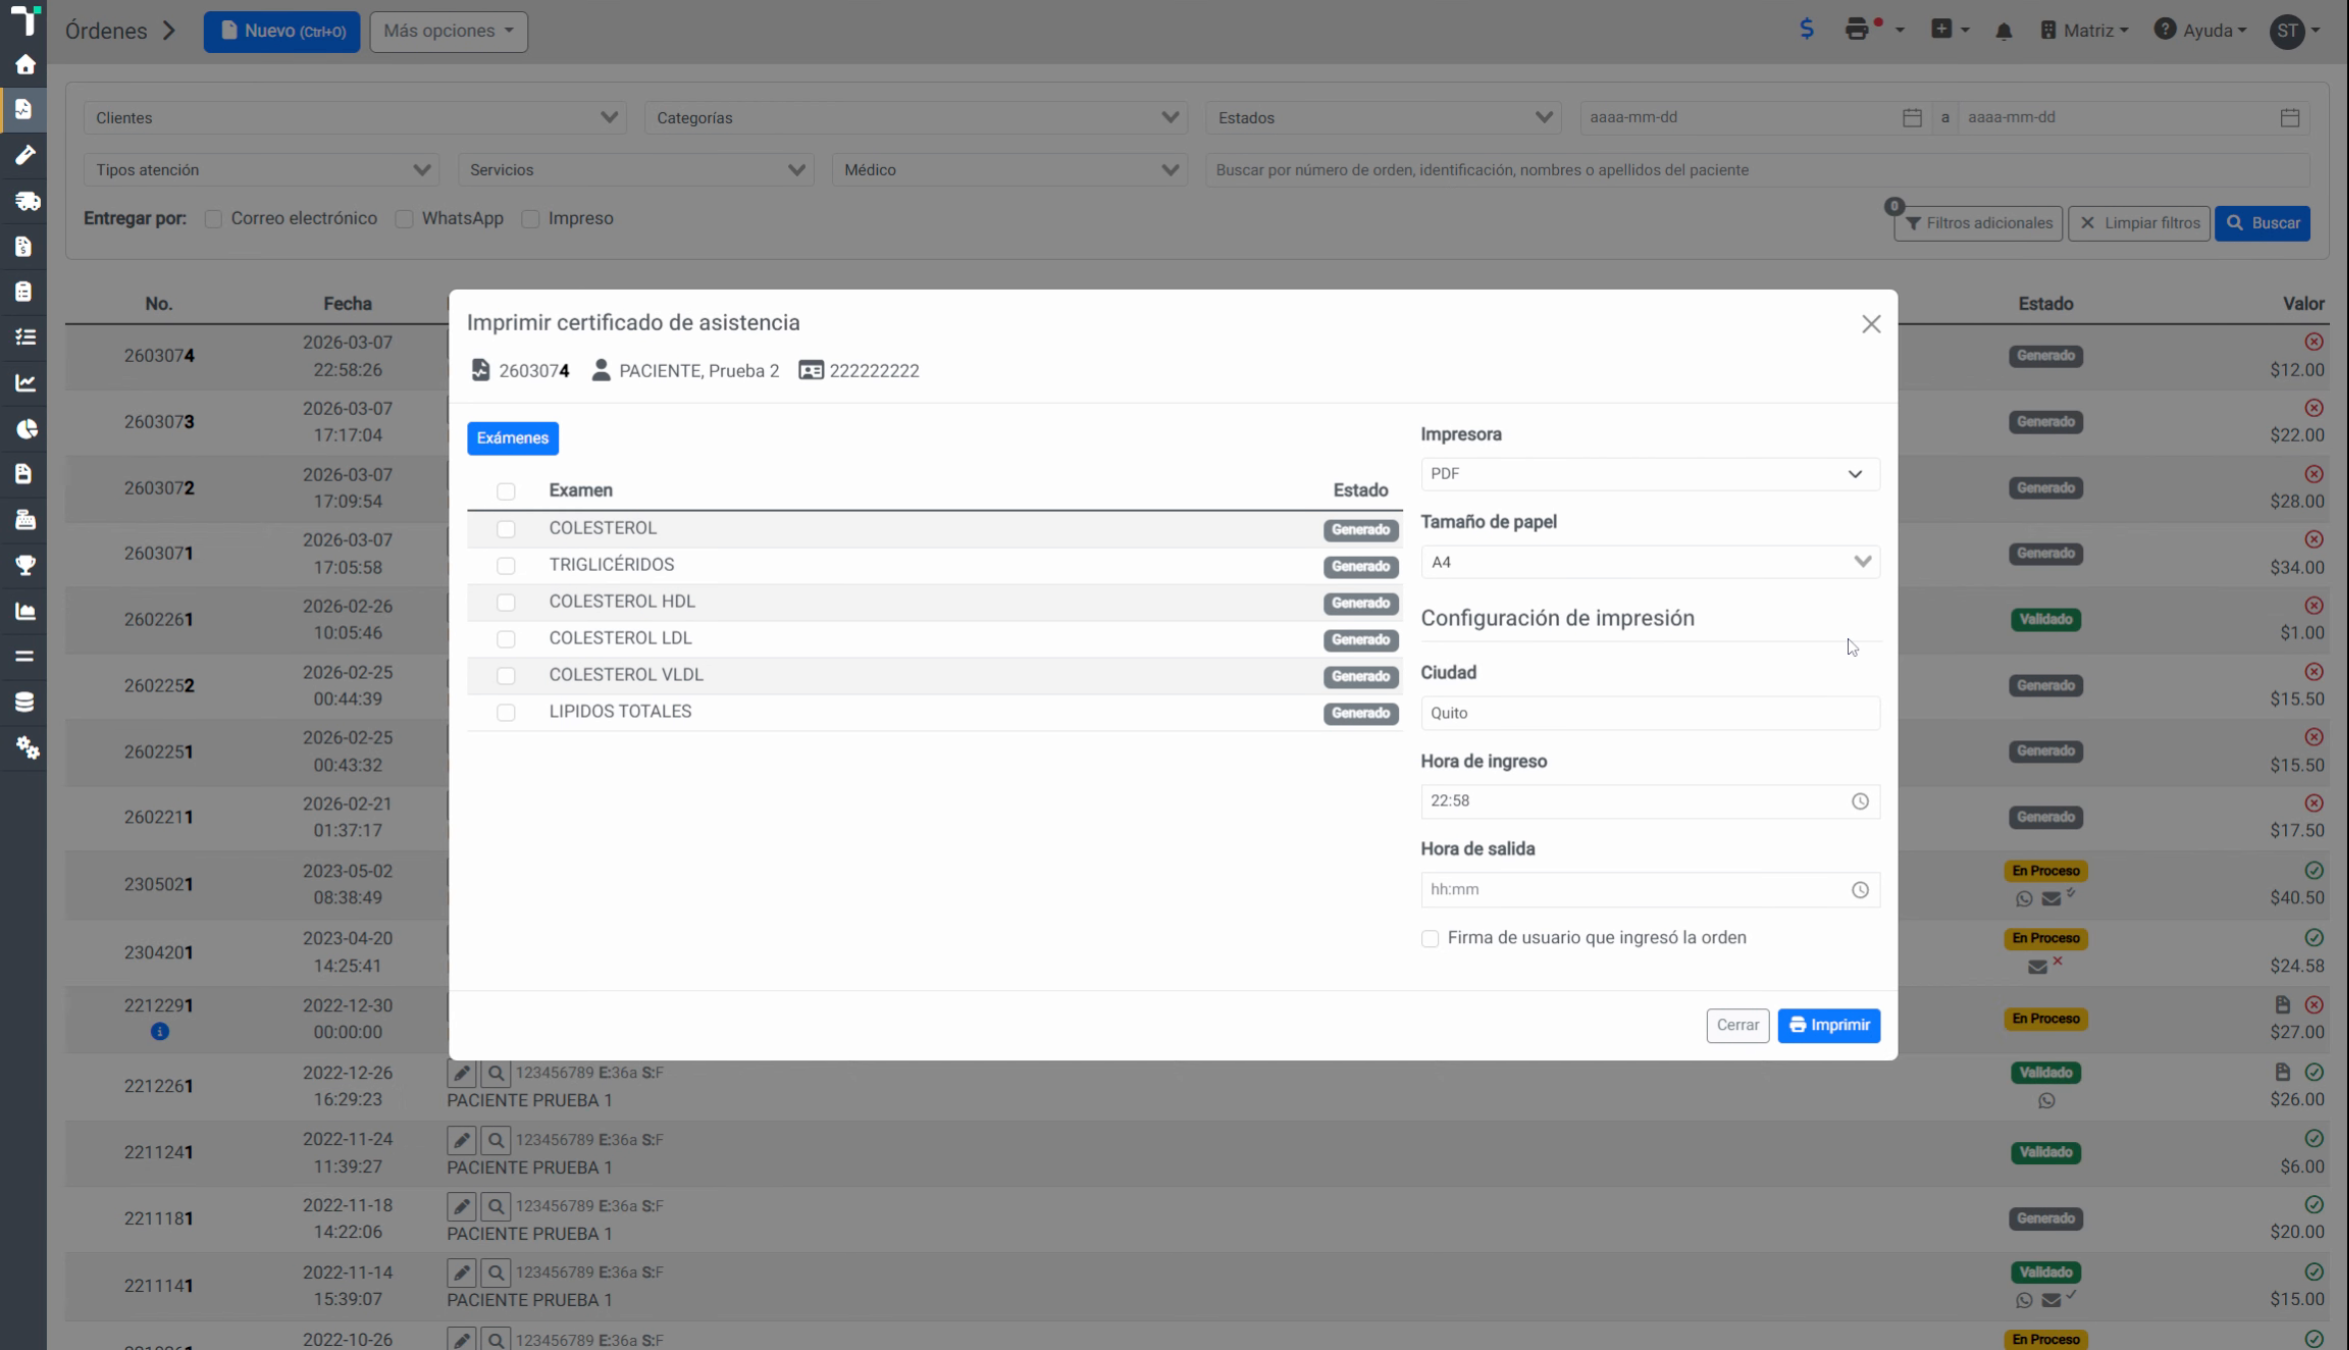Open calendar picker for start date filter

click(1911, 118)
